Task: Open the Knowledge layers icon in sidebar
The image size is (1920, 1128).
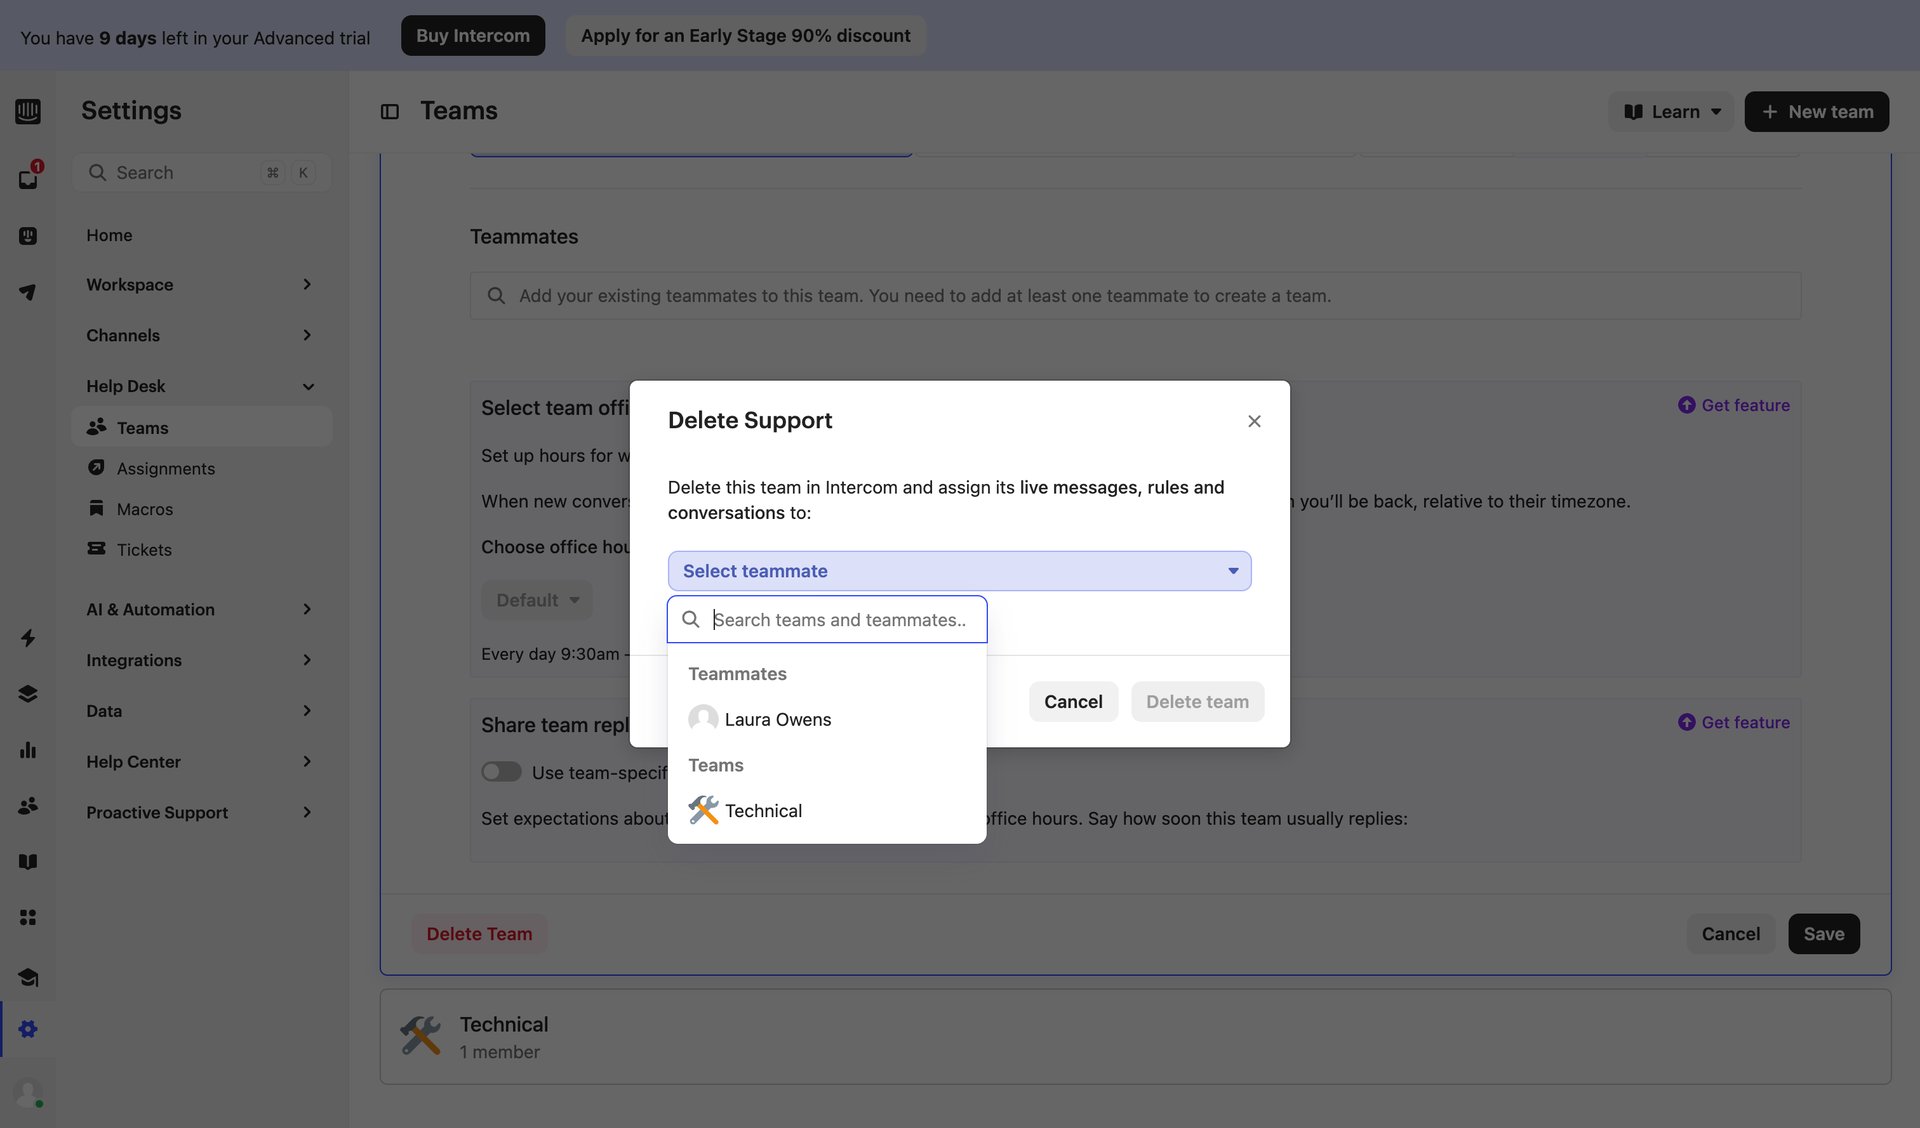Action: 27,693
